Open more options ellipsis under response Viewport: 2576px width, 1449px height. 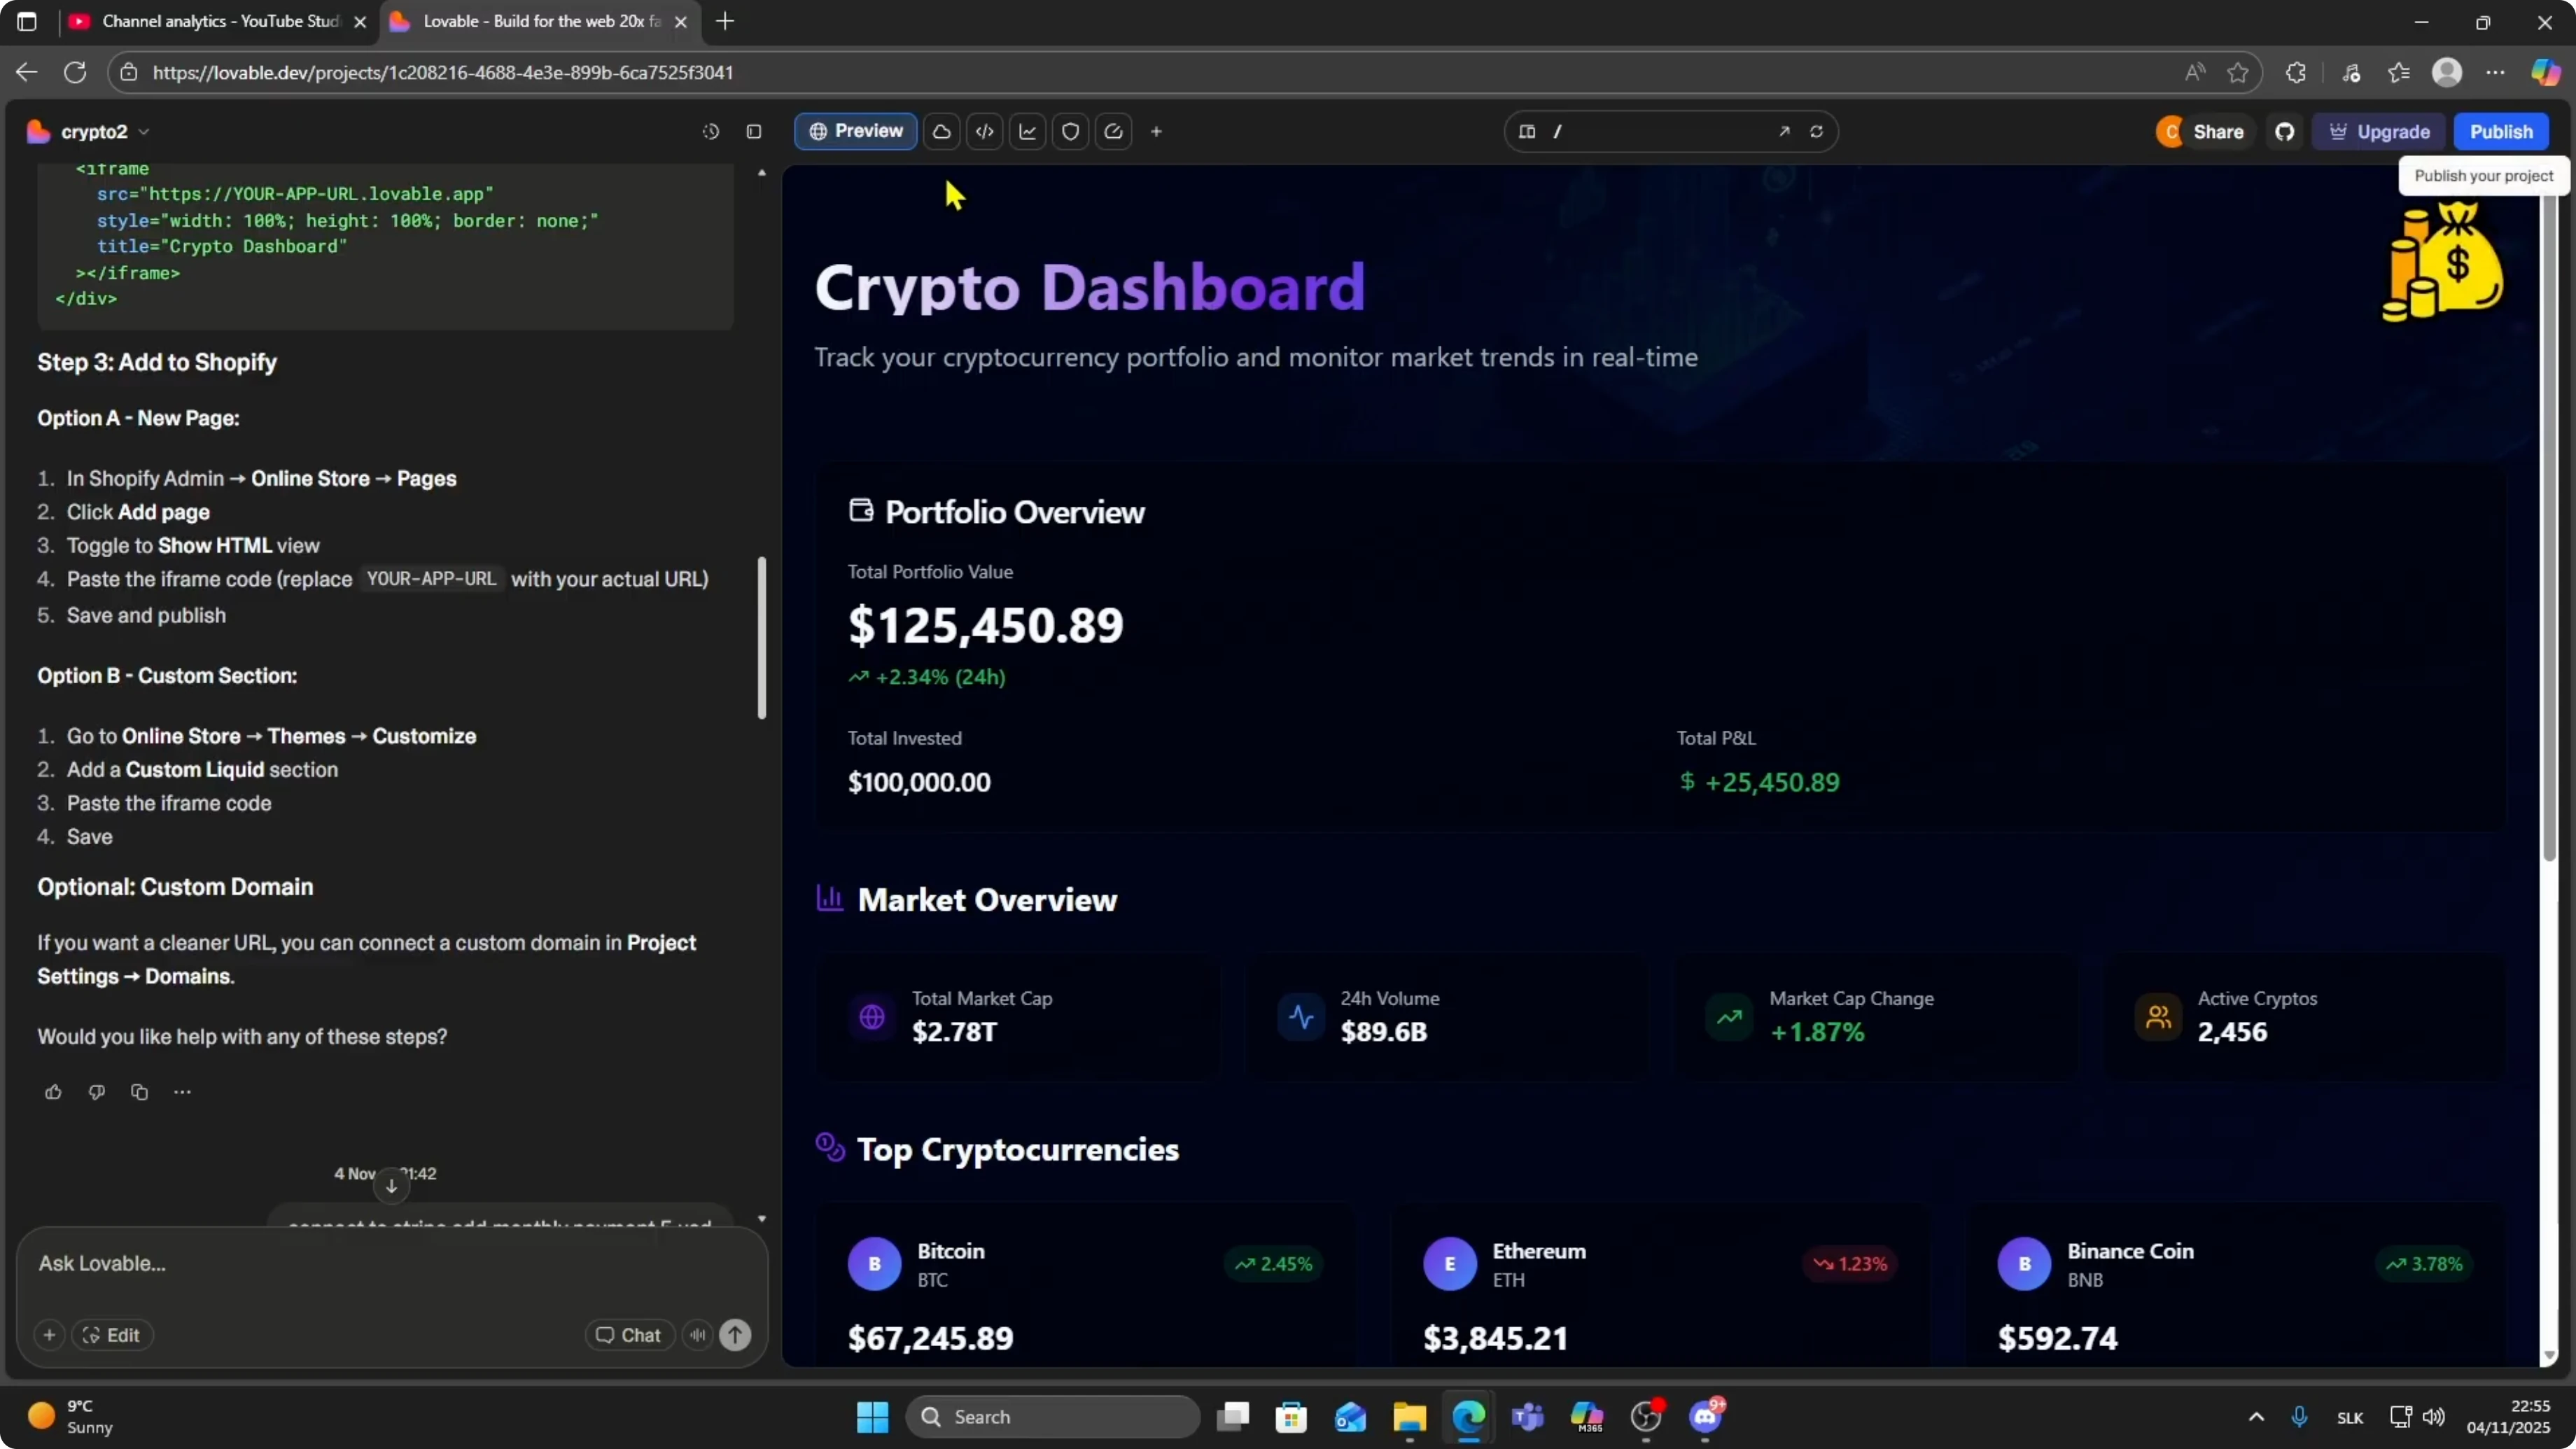tap(182, 1092)
